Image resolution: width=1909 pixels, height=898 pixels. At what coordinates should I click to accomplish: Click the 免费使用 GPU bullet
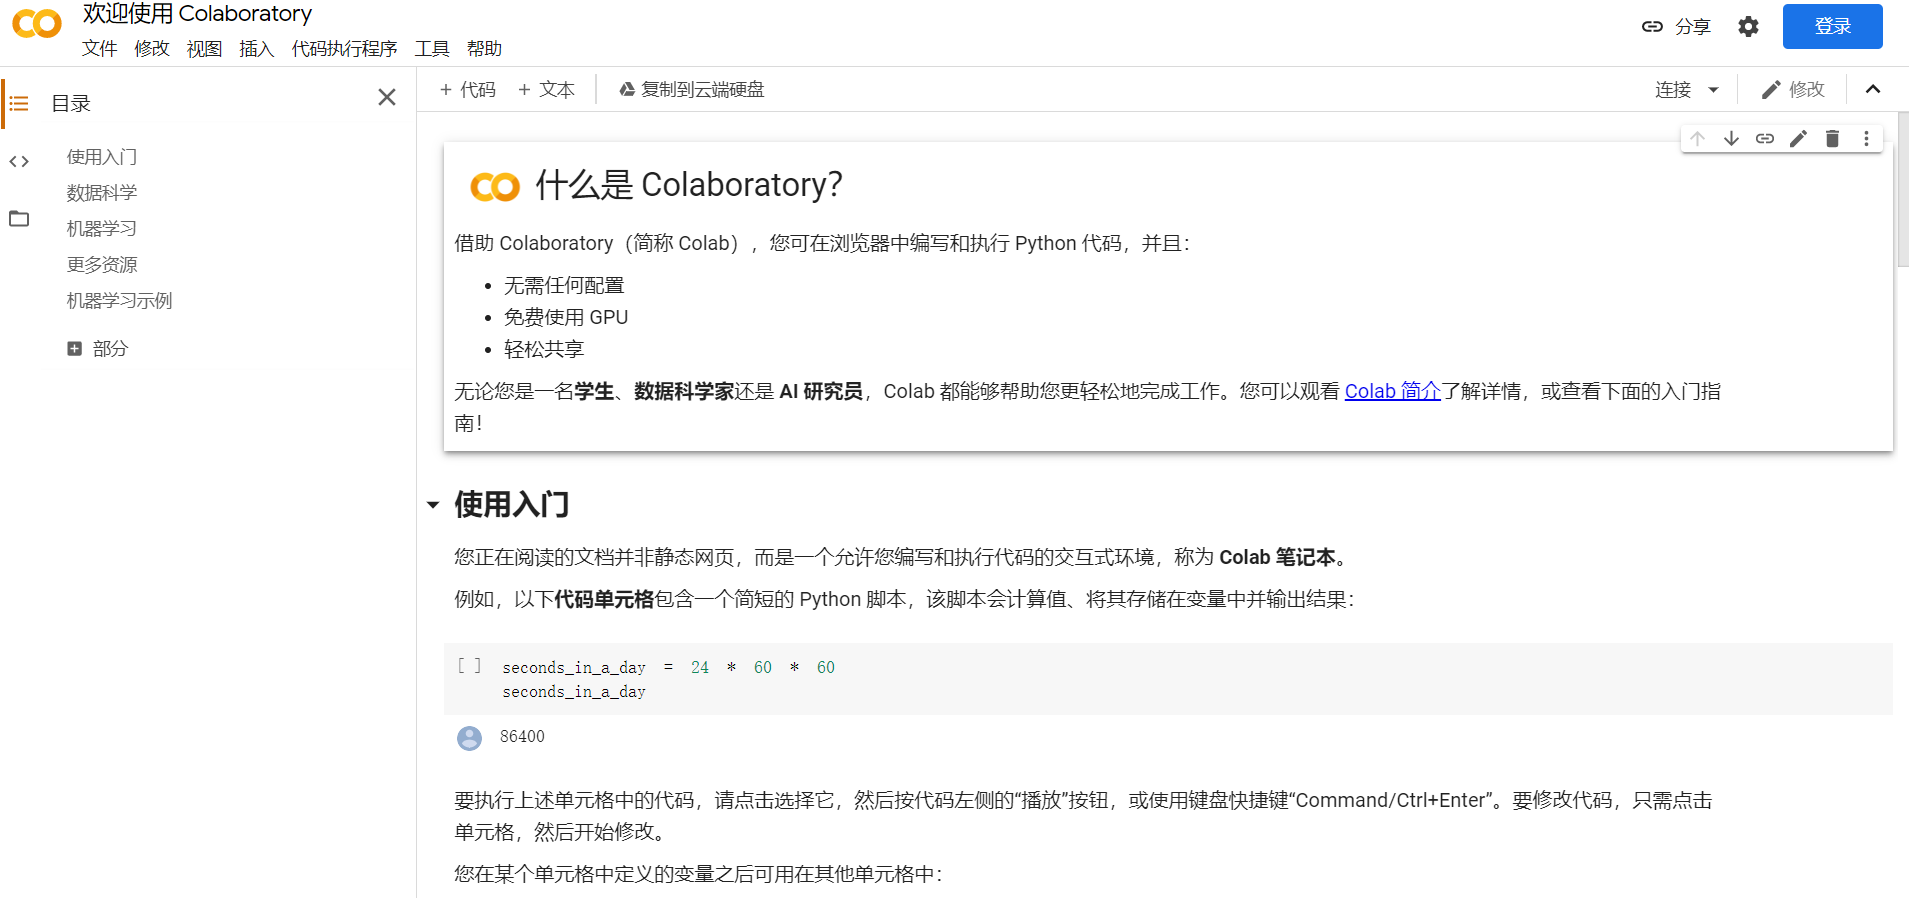[566, 317]
